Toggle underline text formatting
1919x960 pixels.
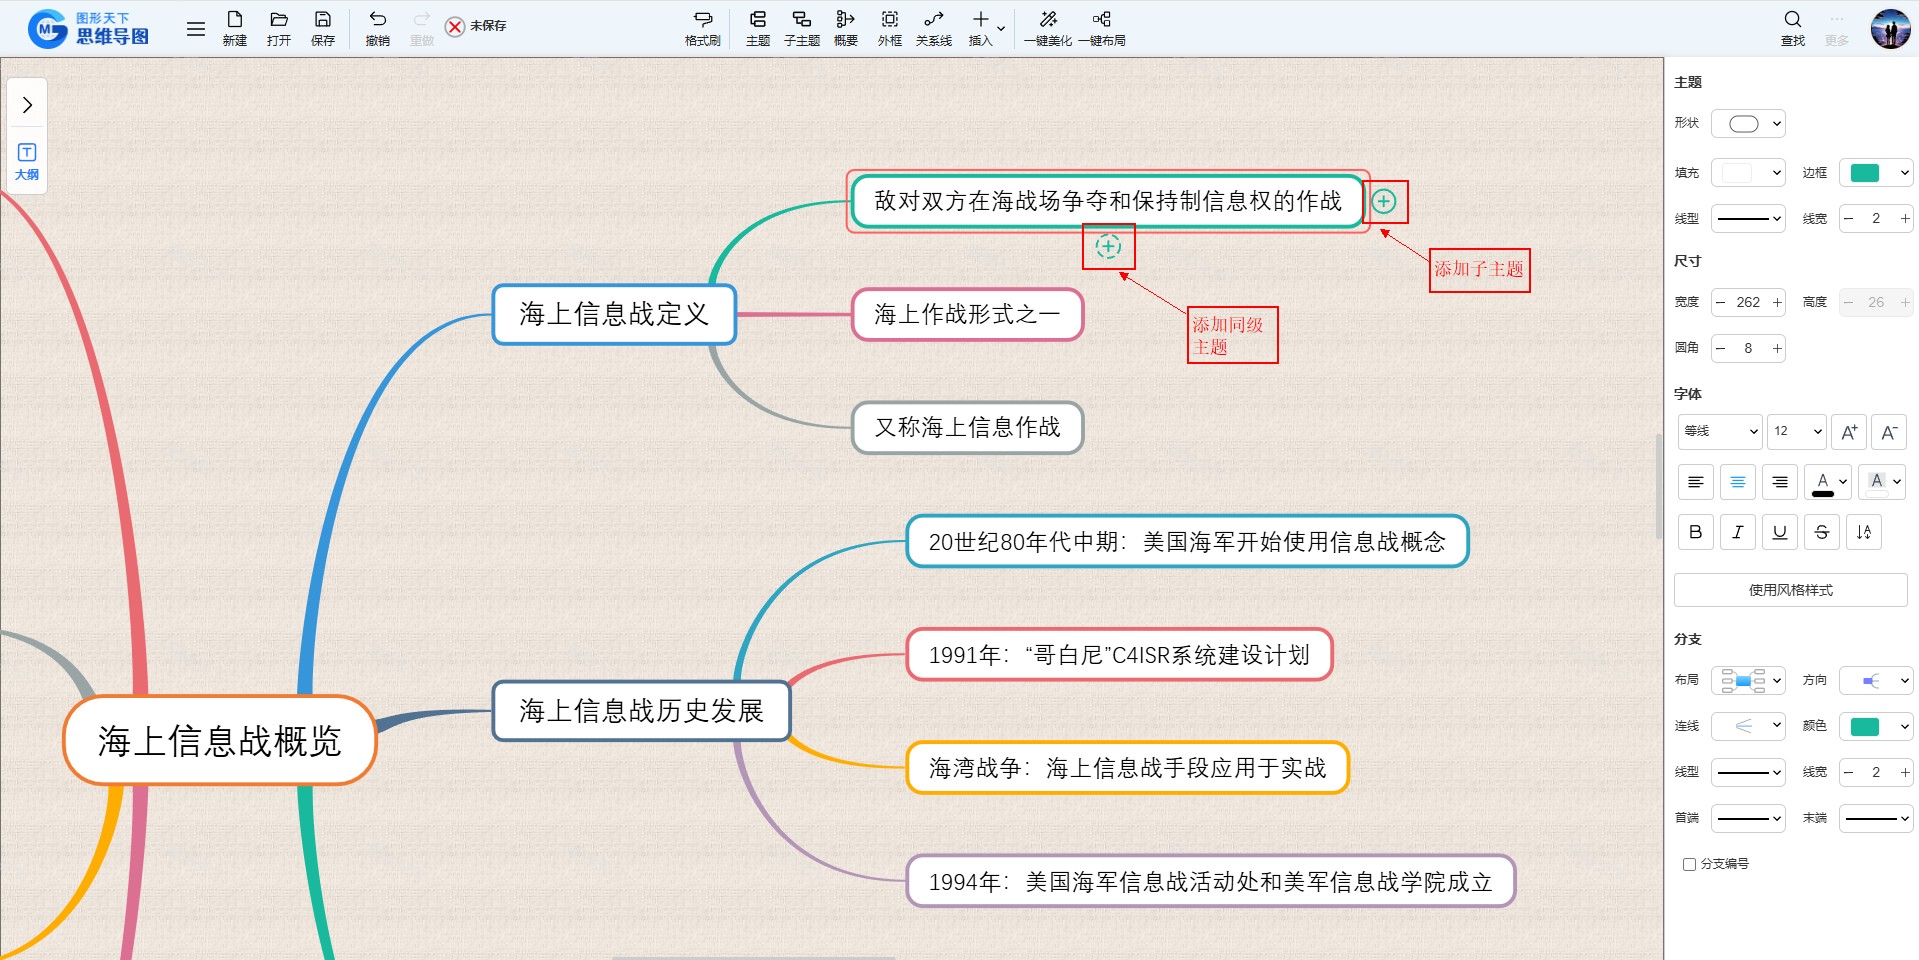1779,532
